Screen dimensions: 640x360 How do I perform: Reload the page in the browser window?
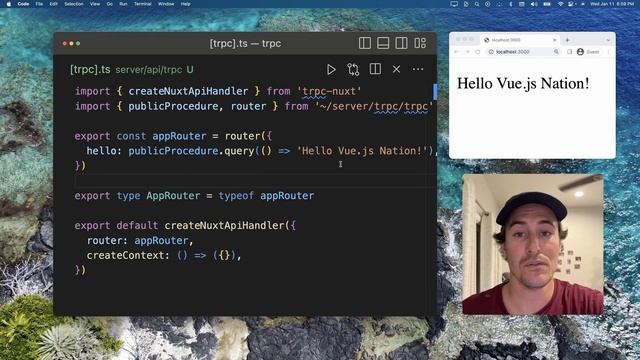478,52
